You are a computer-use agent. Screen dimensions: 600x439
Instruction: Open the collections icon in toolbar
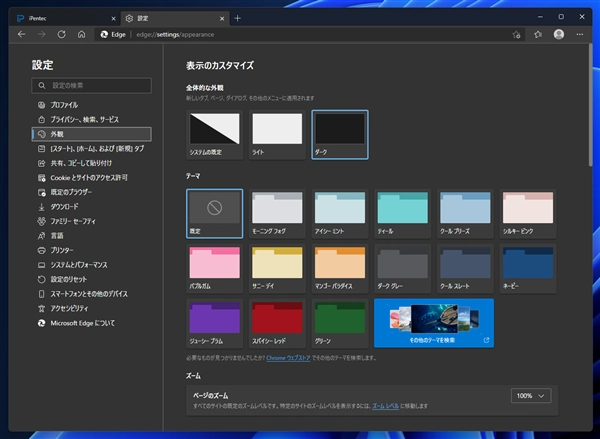click(537, 34)
